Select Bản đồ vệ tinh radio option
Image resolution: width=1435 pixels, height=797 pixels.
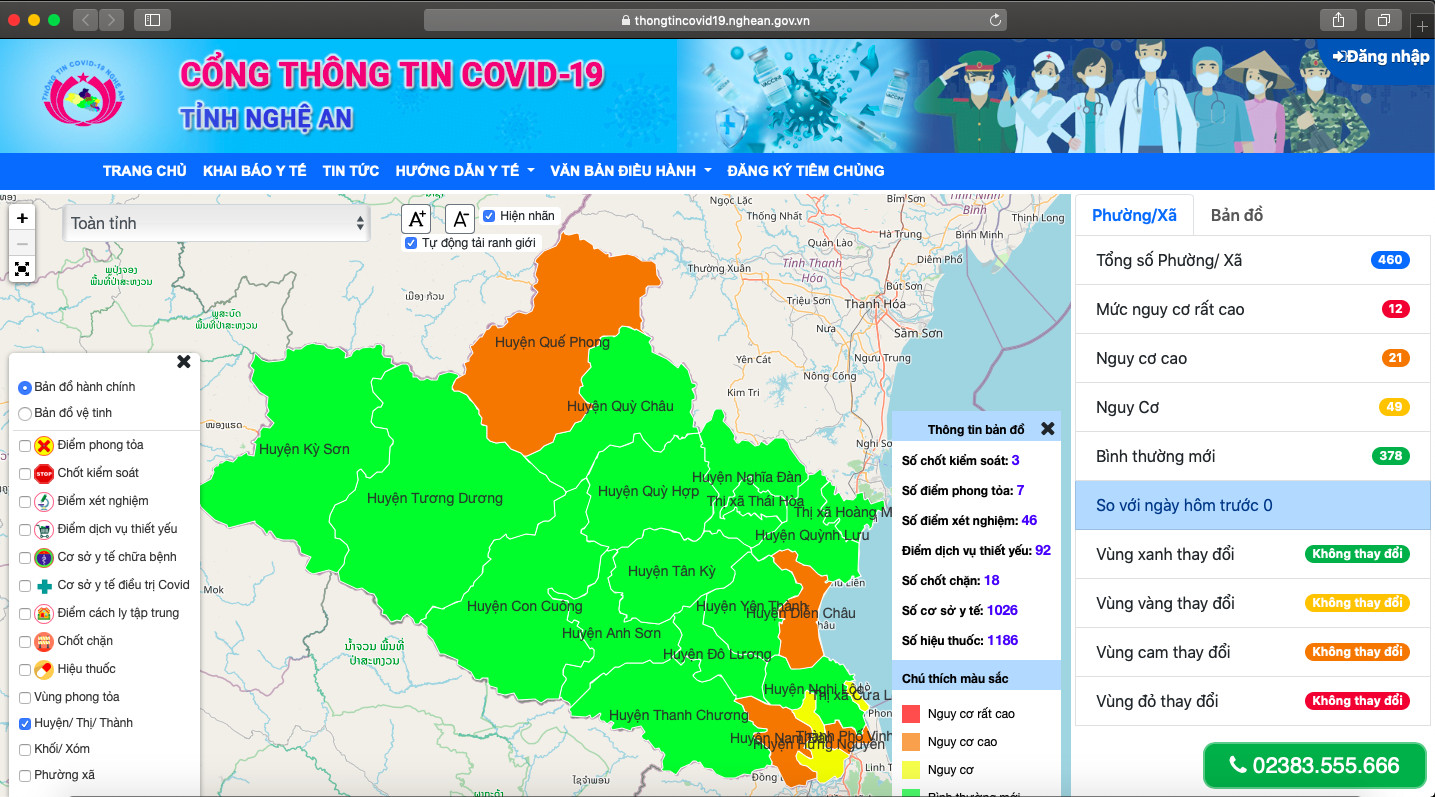pos(25,413)
